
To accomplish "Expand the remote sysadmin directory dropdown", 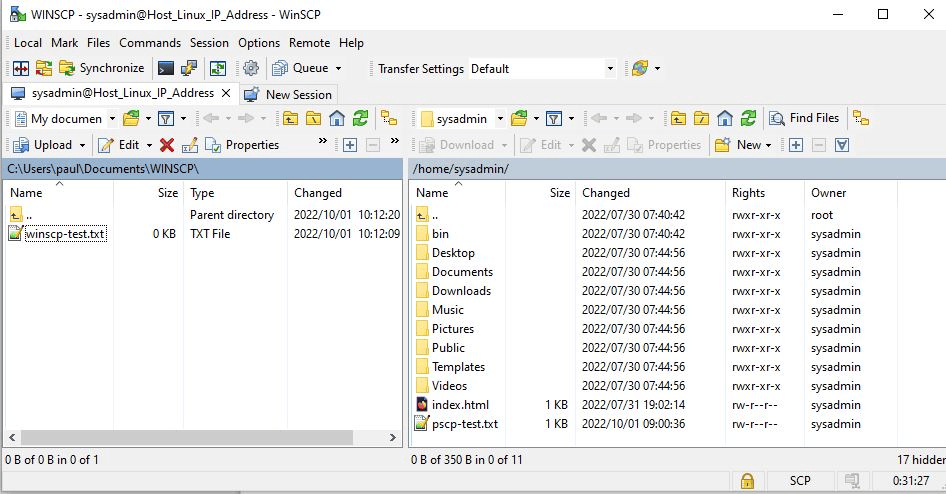I will click(496, 119).
